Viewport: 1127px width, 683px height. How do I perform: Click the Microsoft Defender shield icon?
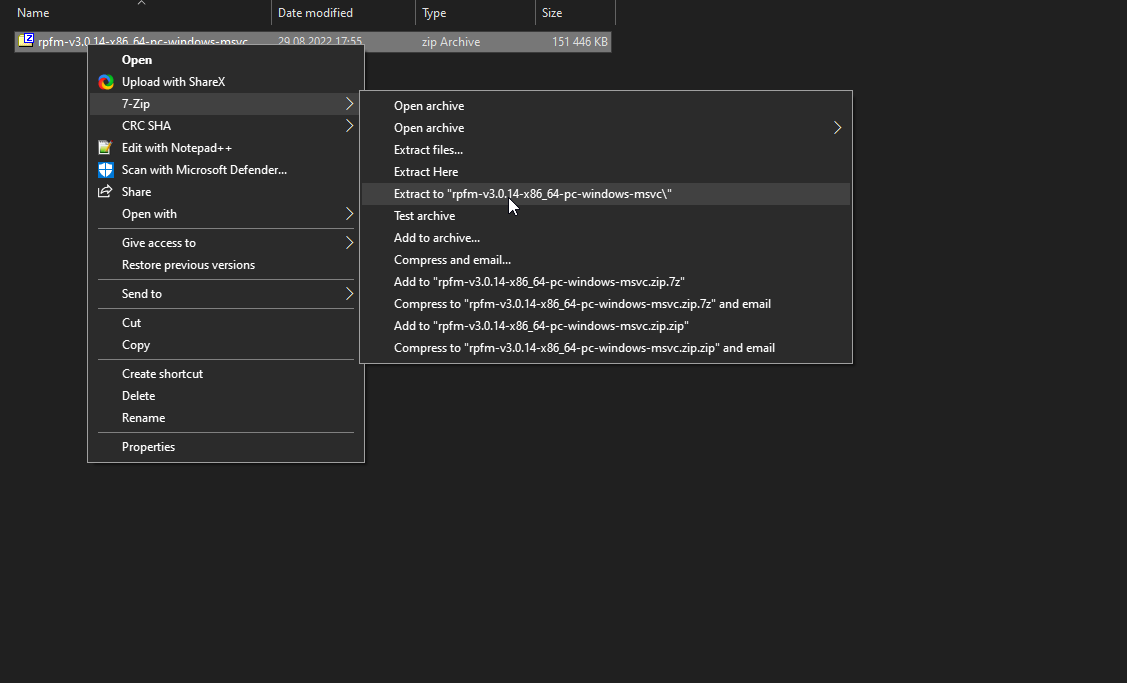[x=106, y=170]
